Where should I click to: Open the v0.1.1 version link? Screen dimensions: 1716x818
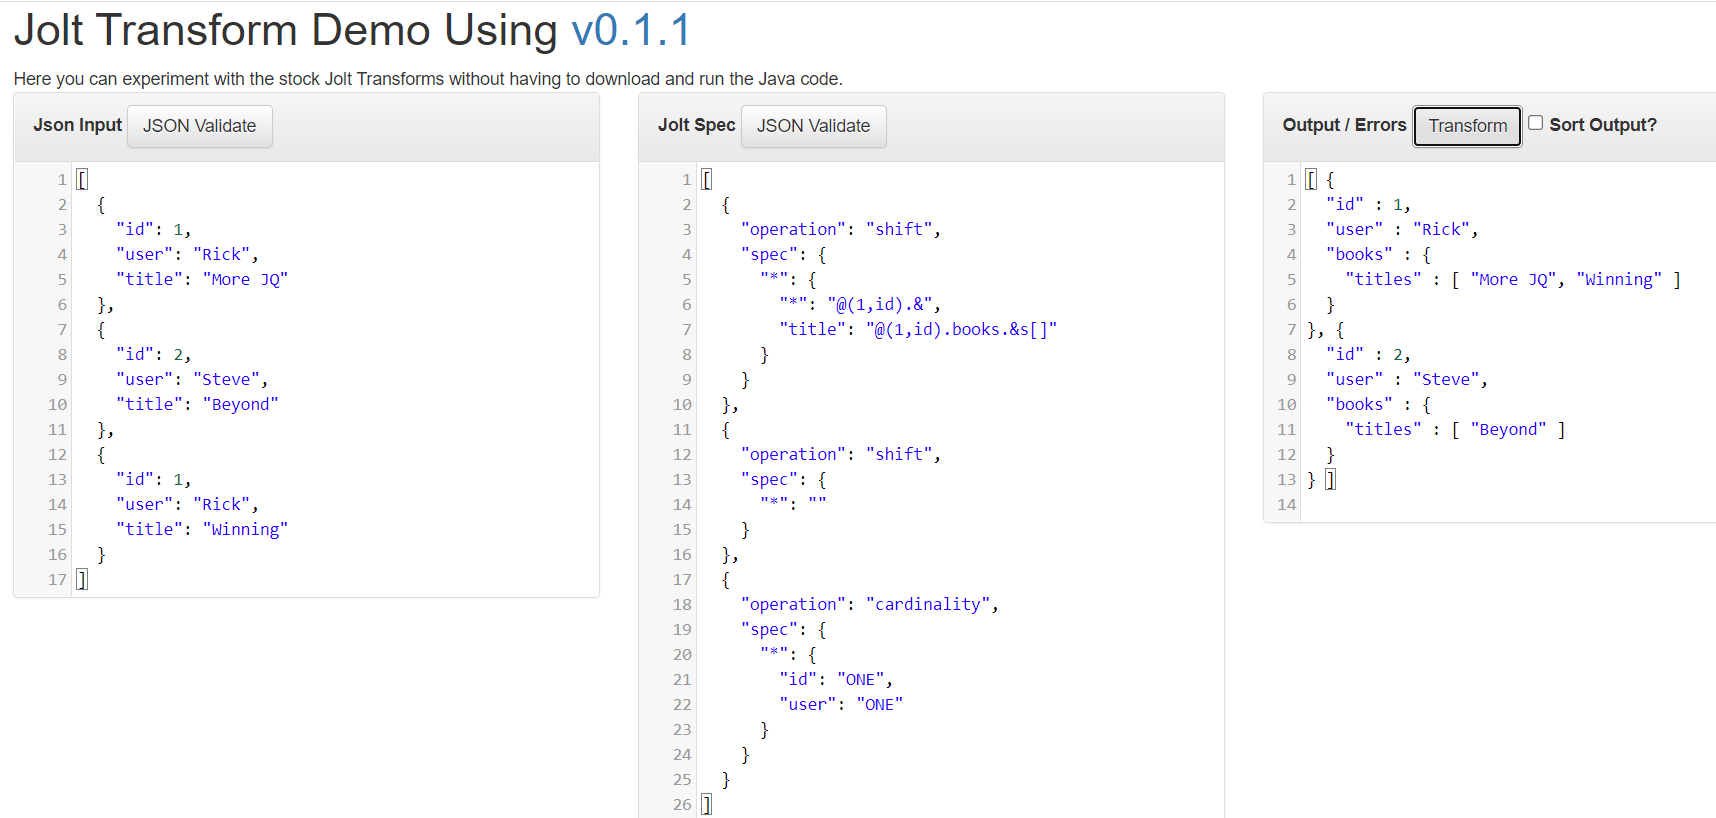tap(631, 30)
